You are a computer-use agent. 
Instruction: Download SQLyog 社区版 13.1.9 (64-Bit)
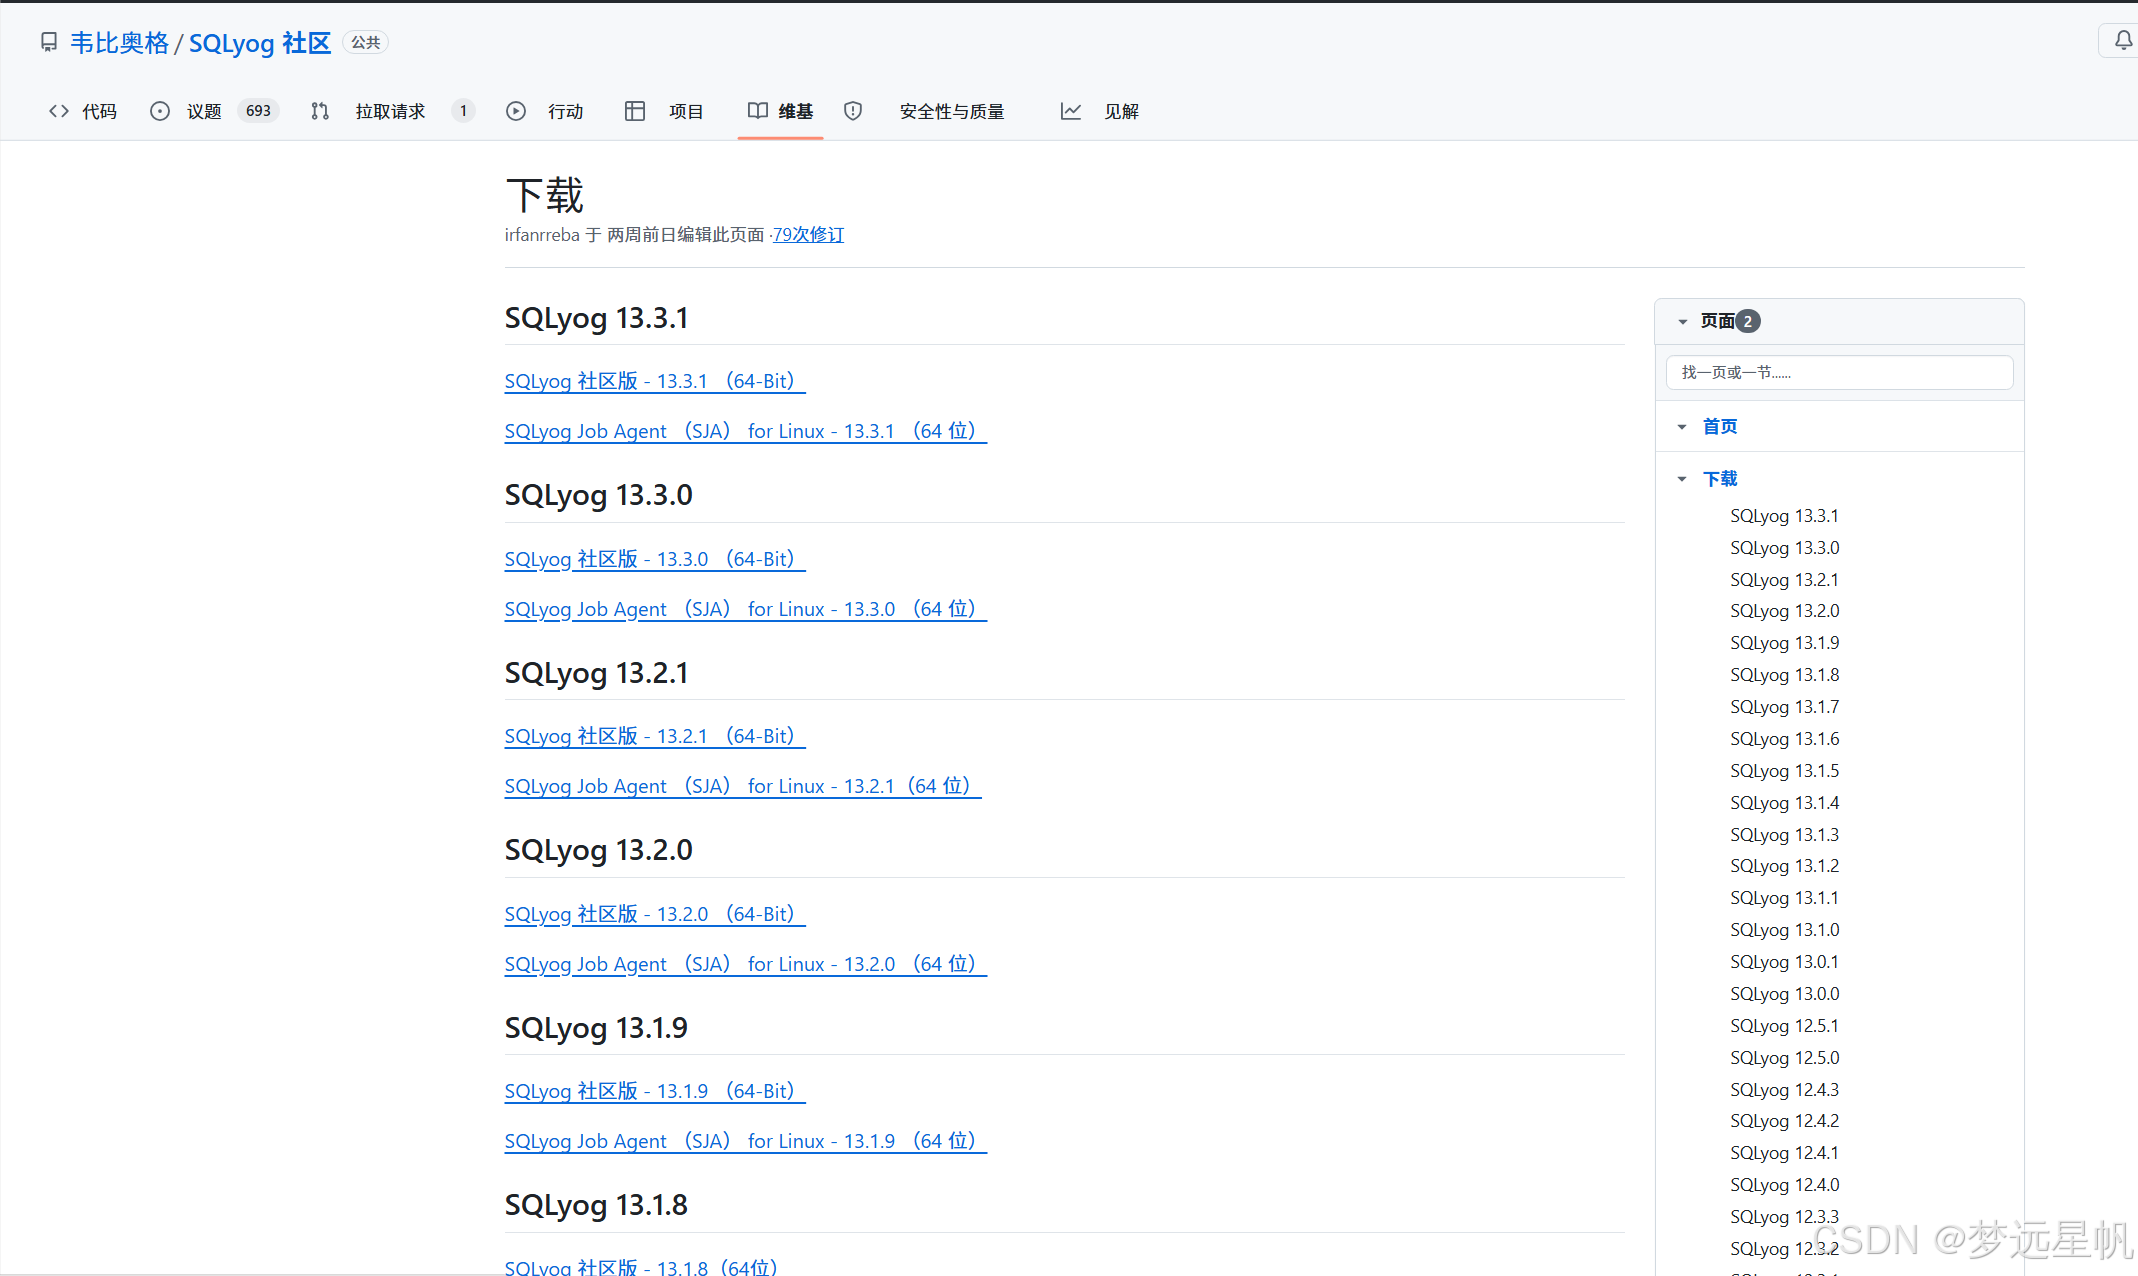[x=654, y=1091]
